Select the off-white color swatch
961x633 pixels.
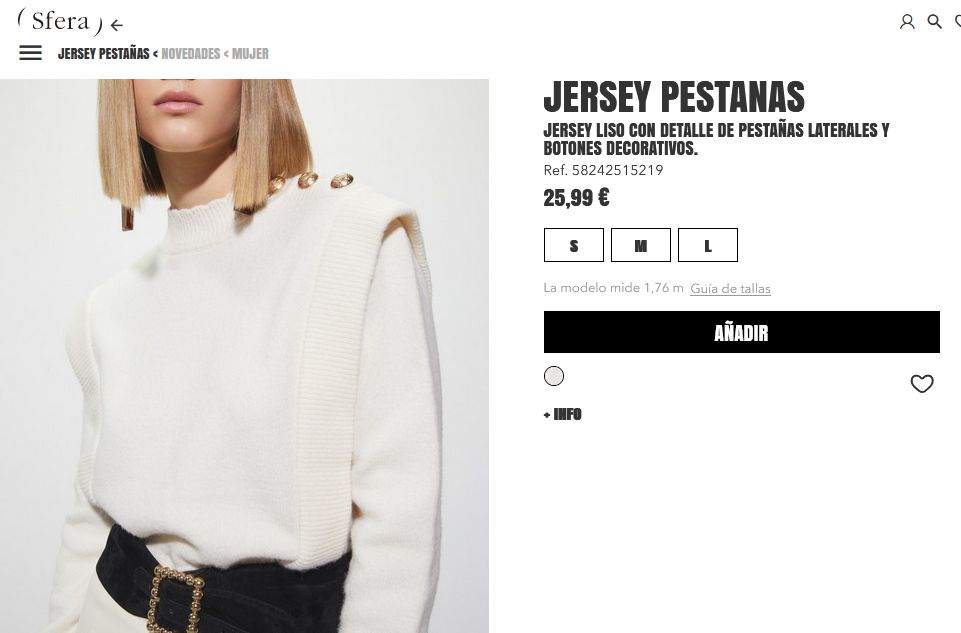tap(554, 376)
